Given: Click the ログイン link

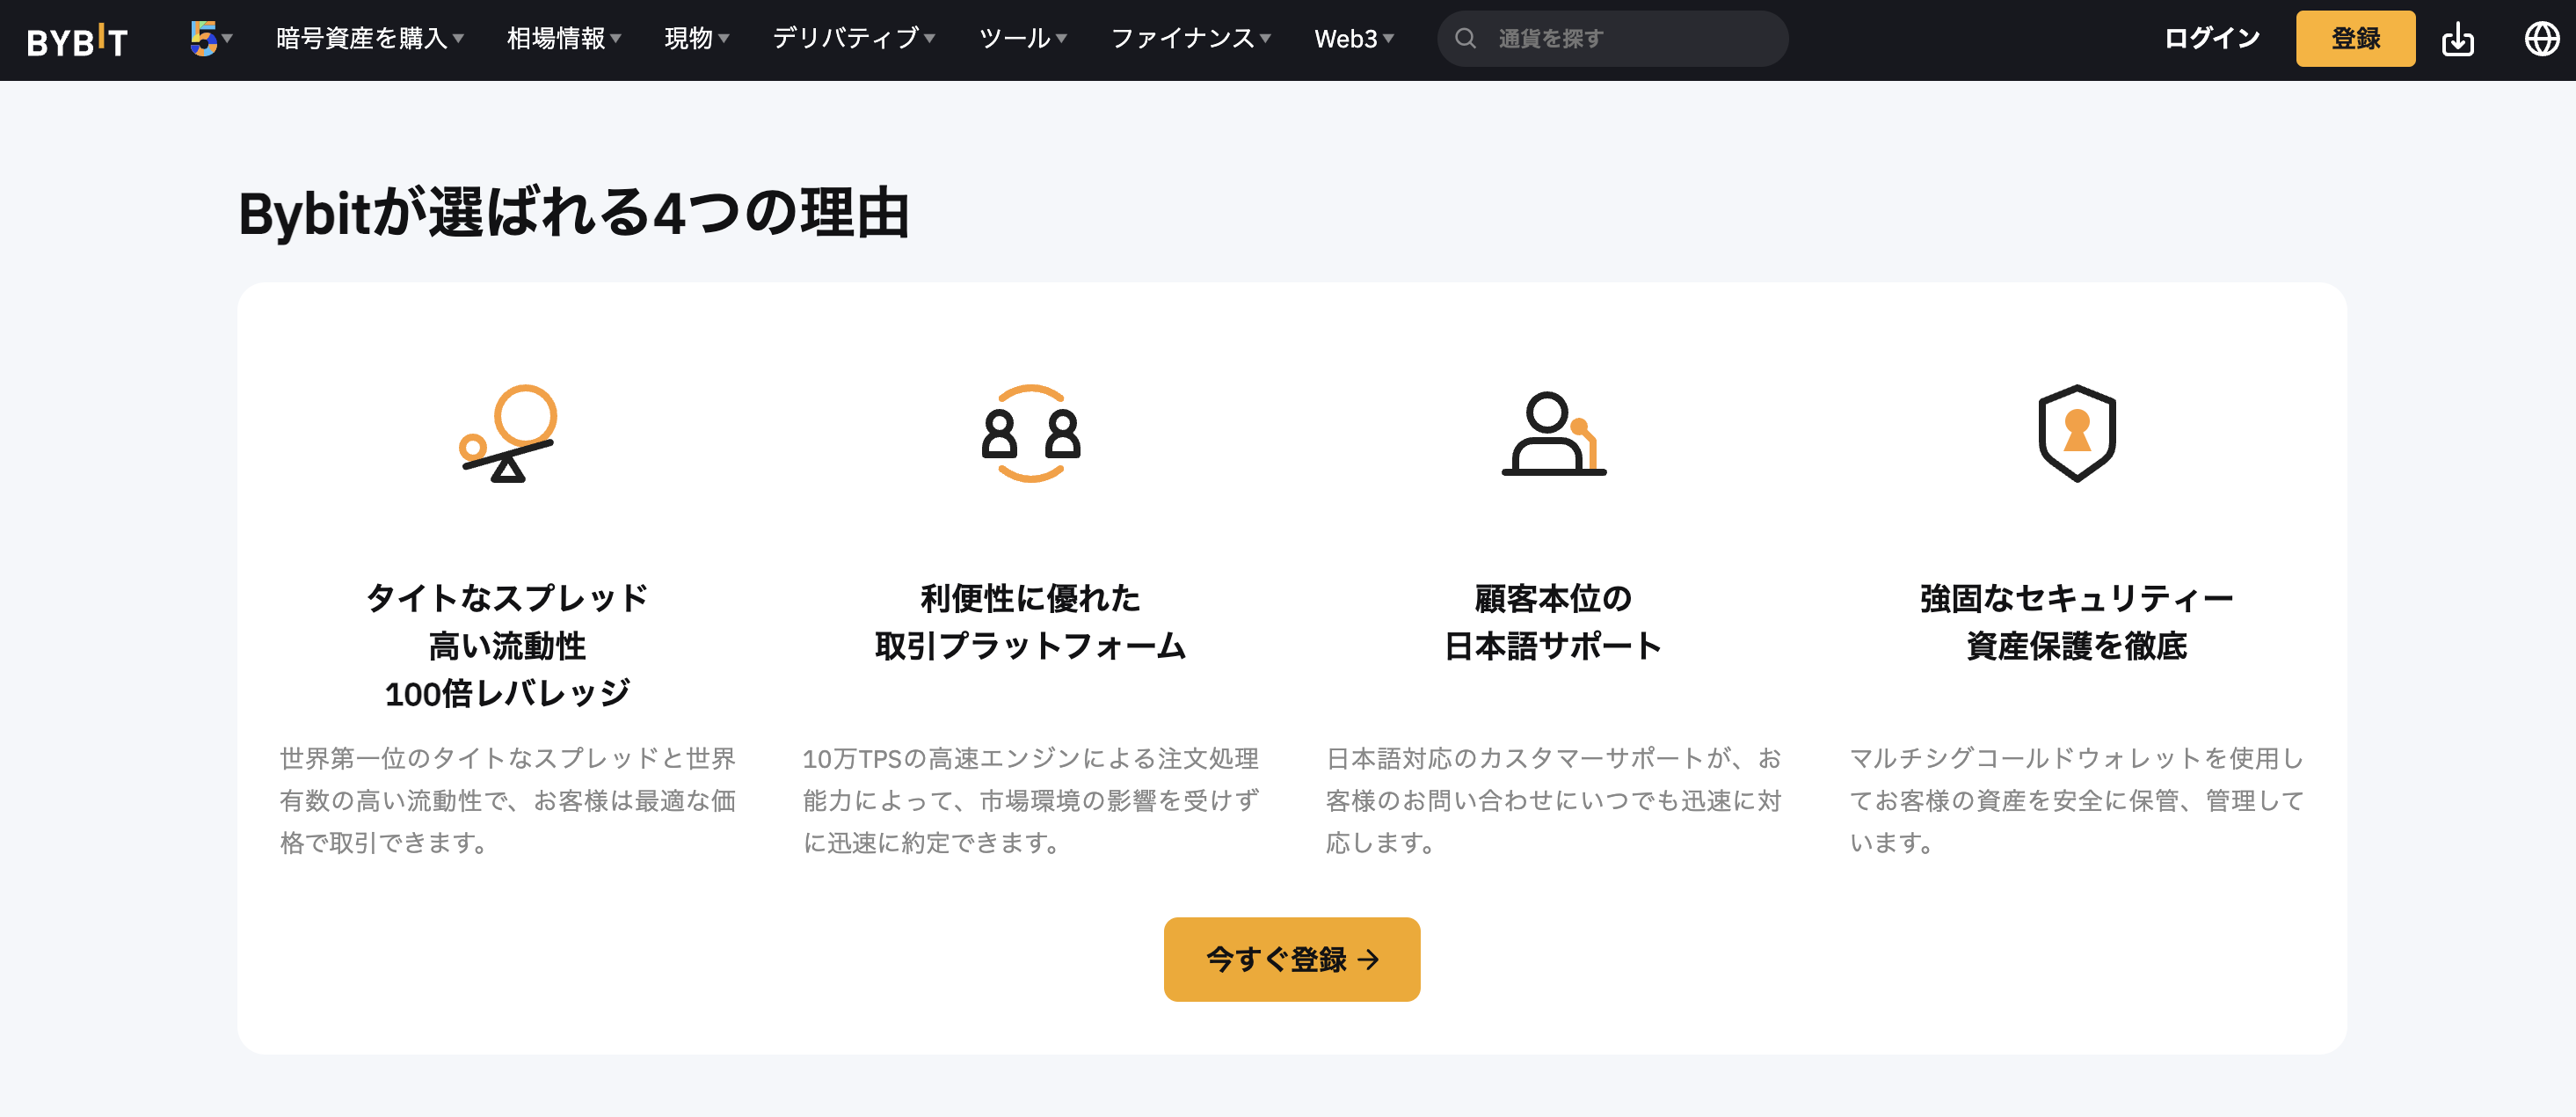Looking at the screenshot, I should pyautogui.click(x=2211, y=39).
